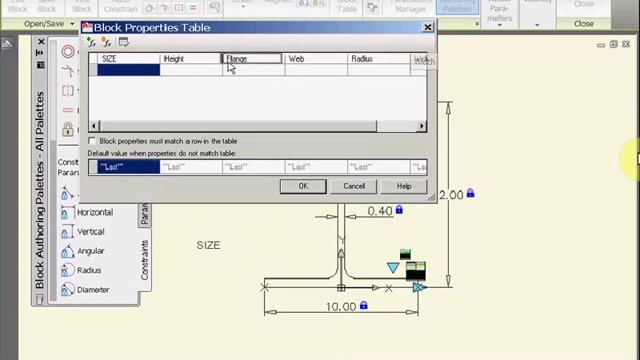Click OK in the Block Properties Table
This screenshot has height=360, width=640.
[303, 186]
